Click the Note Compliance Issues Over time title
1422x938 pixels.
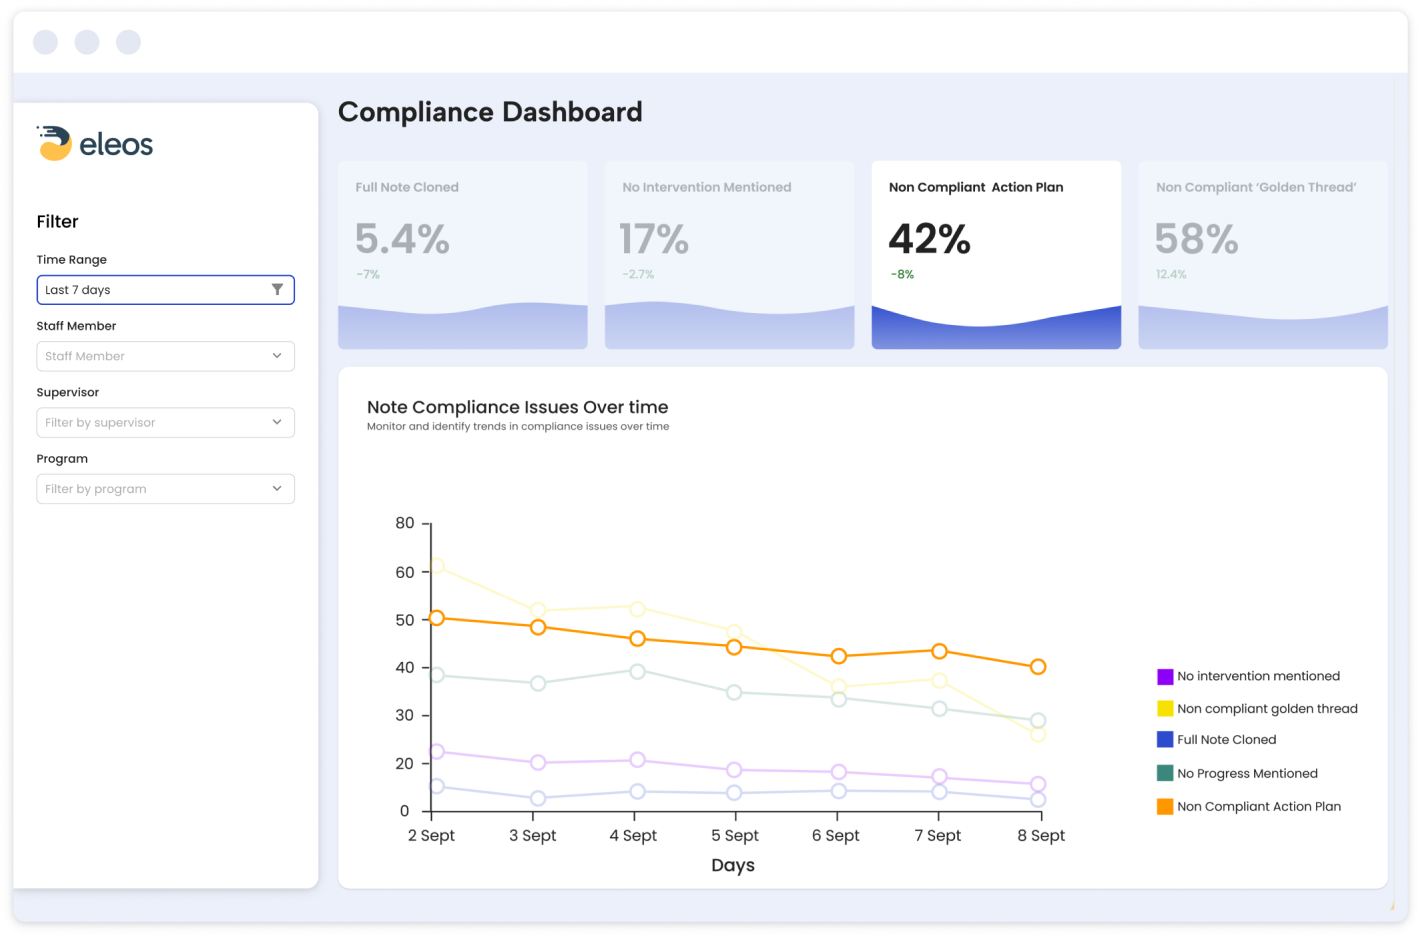click(517, 407)
